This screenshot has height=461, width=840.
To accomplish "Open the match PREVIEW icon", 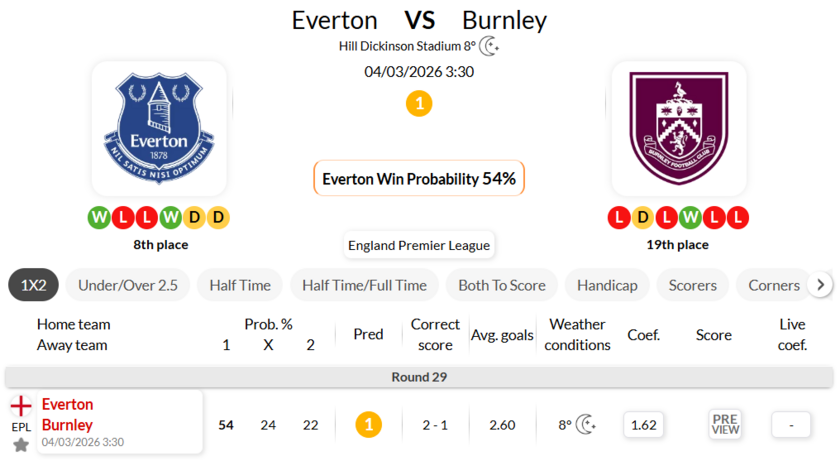I will pos(725,424).
